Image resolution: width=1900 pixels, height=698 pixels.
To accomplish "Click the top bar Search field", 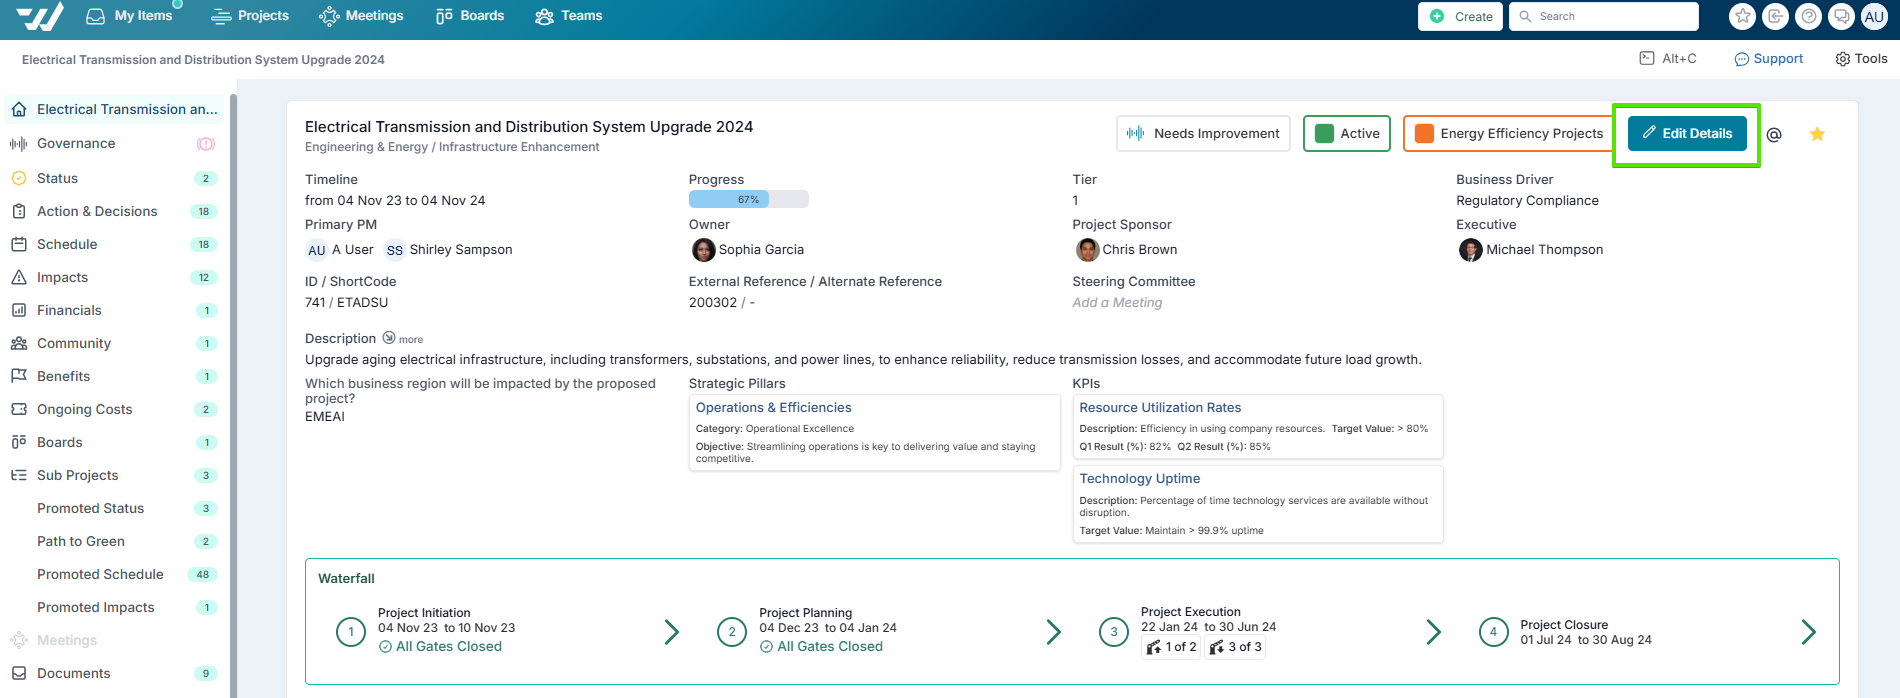I will 1604,16.
